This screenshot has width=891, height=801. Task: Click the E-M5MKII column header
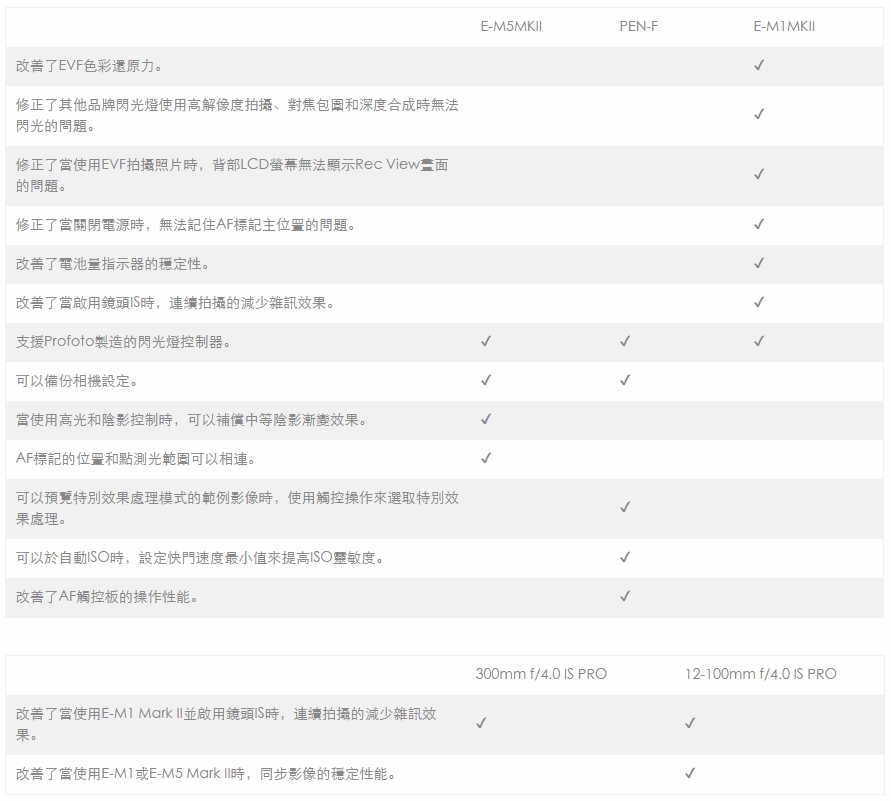pos(511,27)
